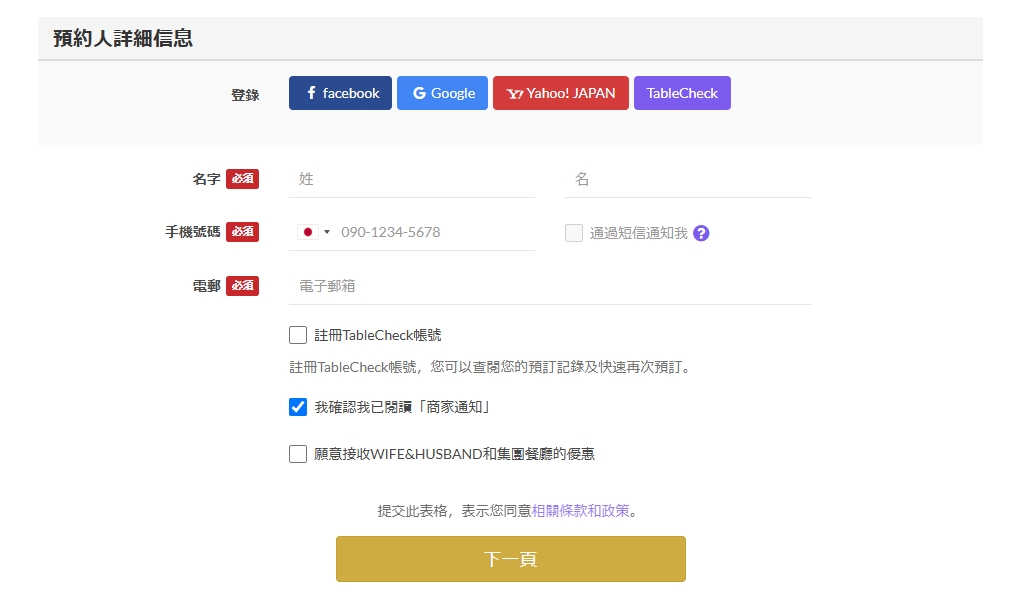Open the 相關條款和政策 link
1016x607 pixels.
[580, 511]
